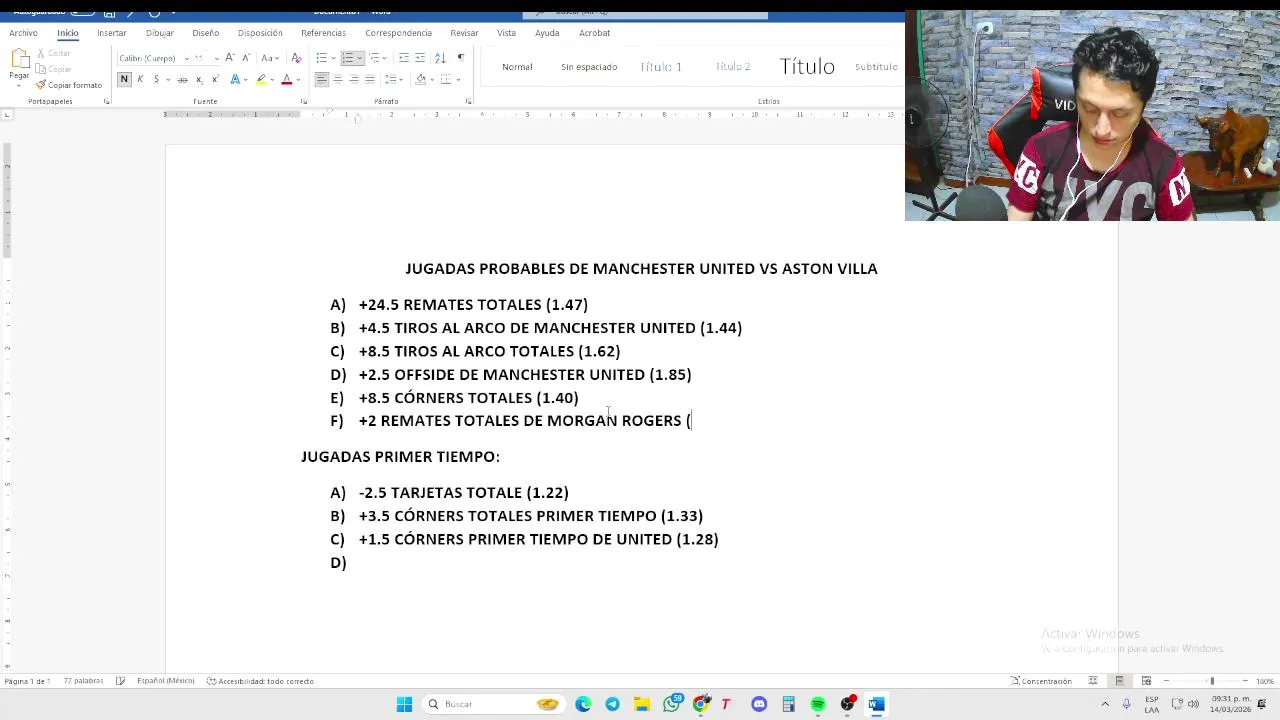Open Microsoft Edge from the taskbar
Viewport: 1280px width, 720px height.
(x=583, y=704)
